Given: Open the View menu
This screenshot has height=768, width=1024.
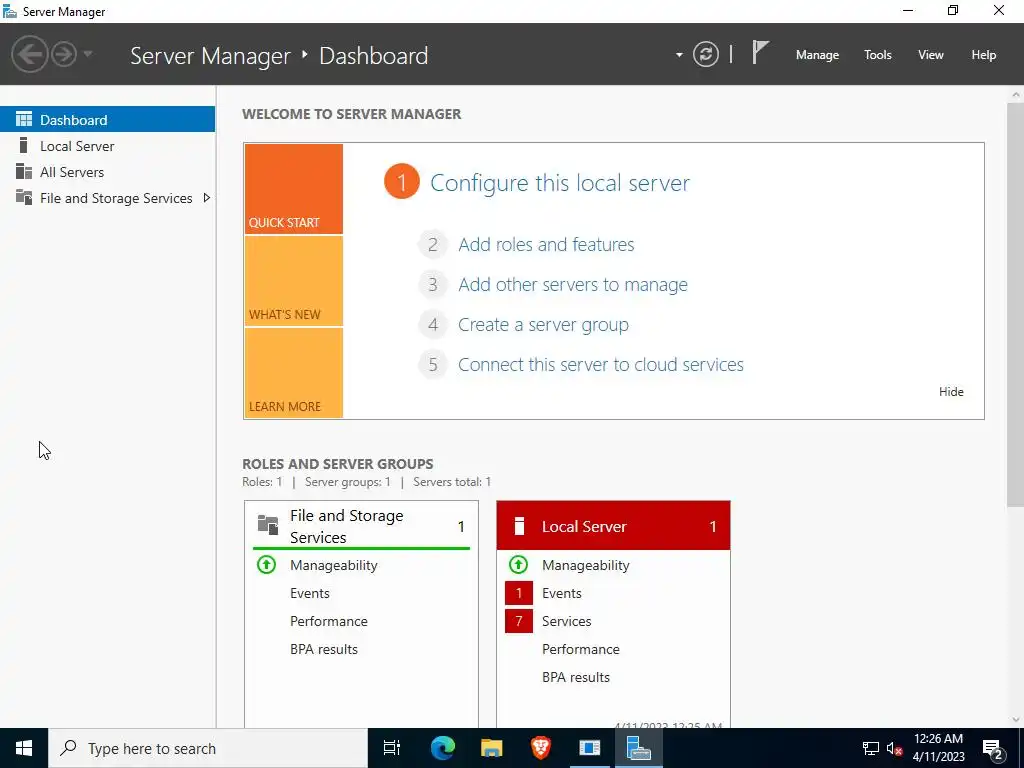Looking at the screenshot, I should tap(930, 55).
